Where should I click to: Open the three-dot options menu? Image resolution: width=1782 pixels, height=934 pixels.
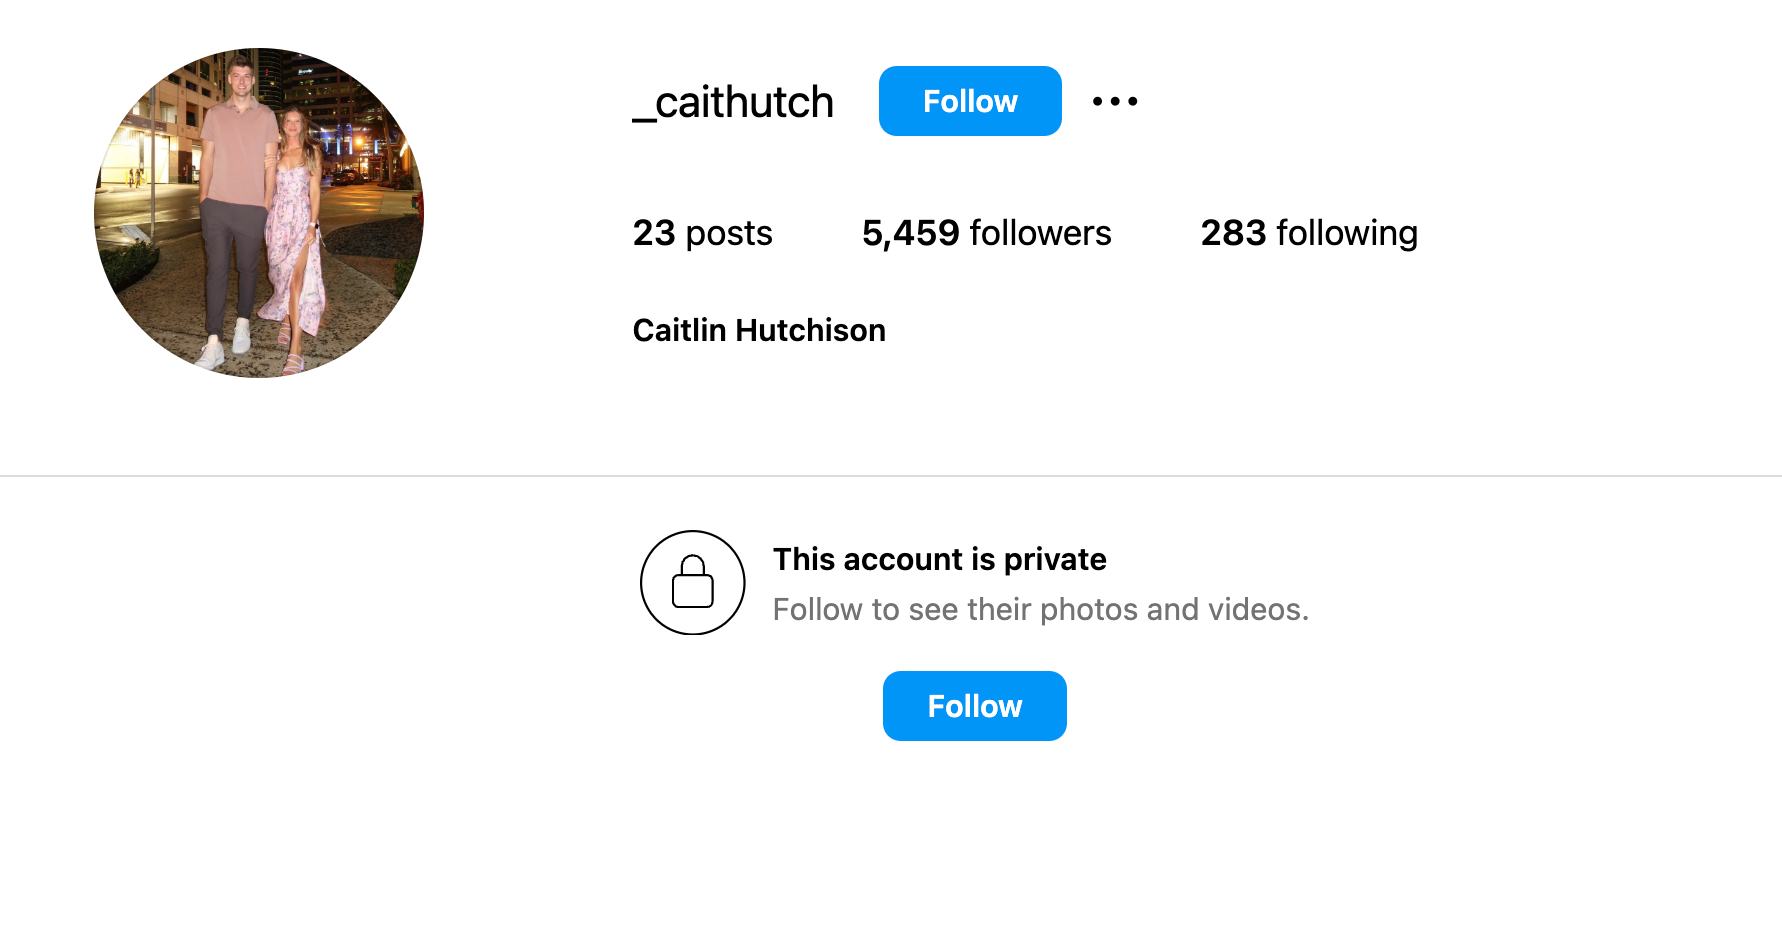[x=1115, y=101]
